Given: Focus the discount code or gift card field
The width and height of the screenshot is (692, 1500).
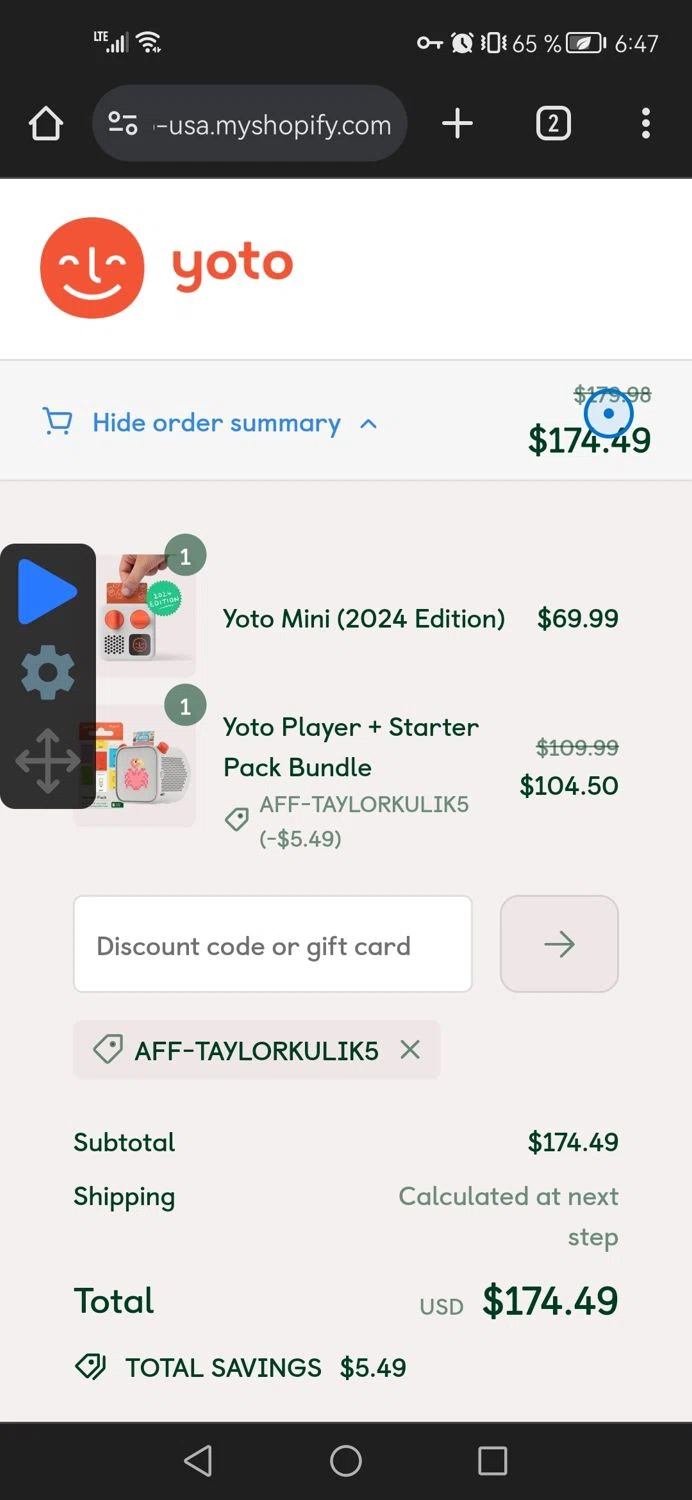Looking at the screenshot, I should point(272,945).
